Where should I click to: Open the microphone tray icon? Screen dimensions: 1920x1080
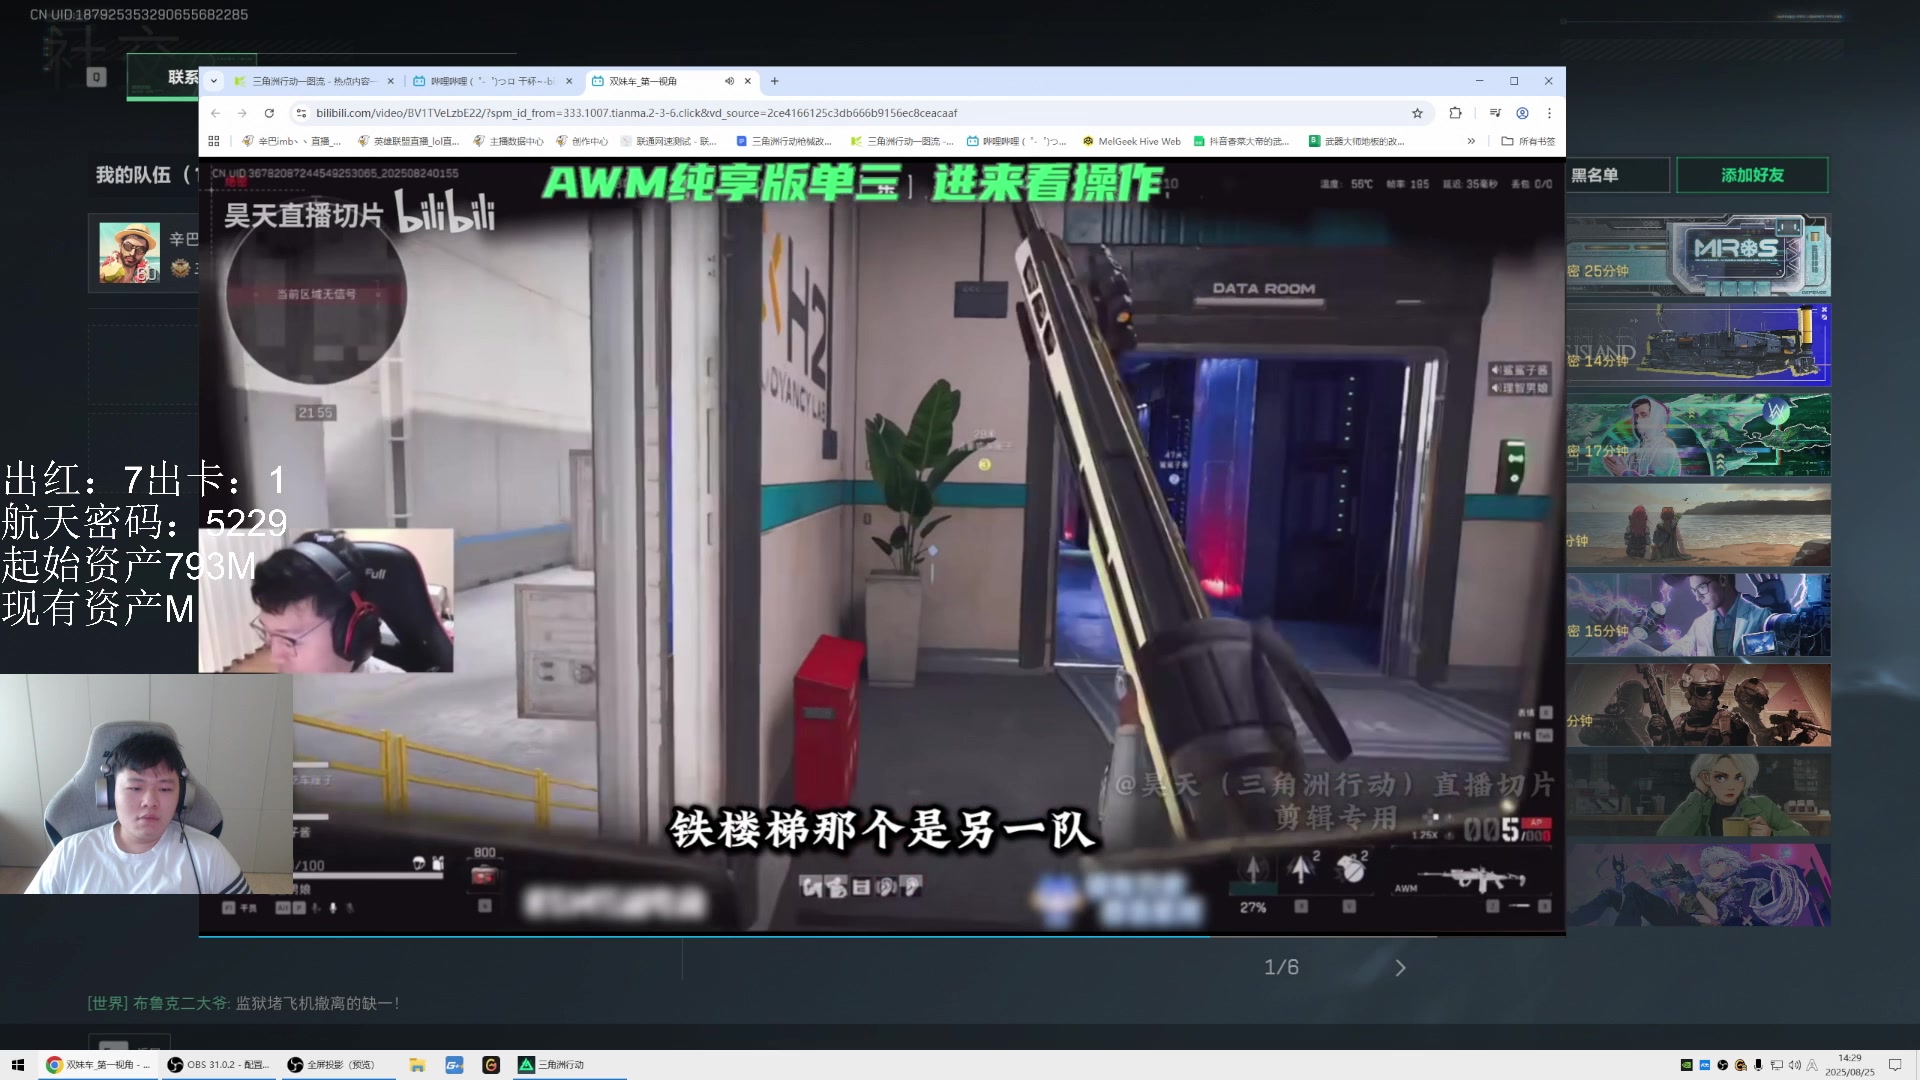[x=1758, y=1065]
